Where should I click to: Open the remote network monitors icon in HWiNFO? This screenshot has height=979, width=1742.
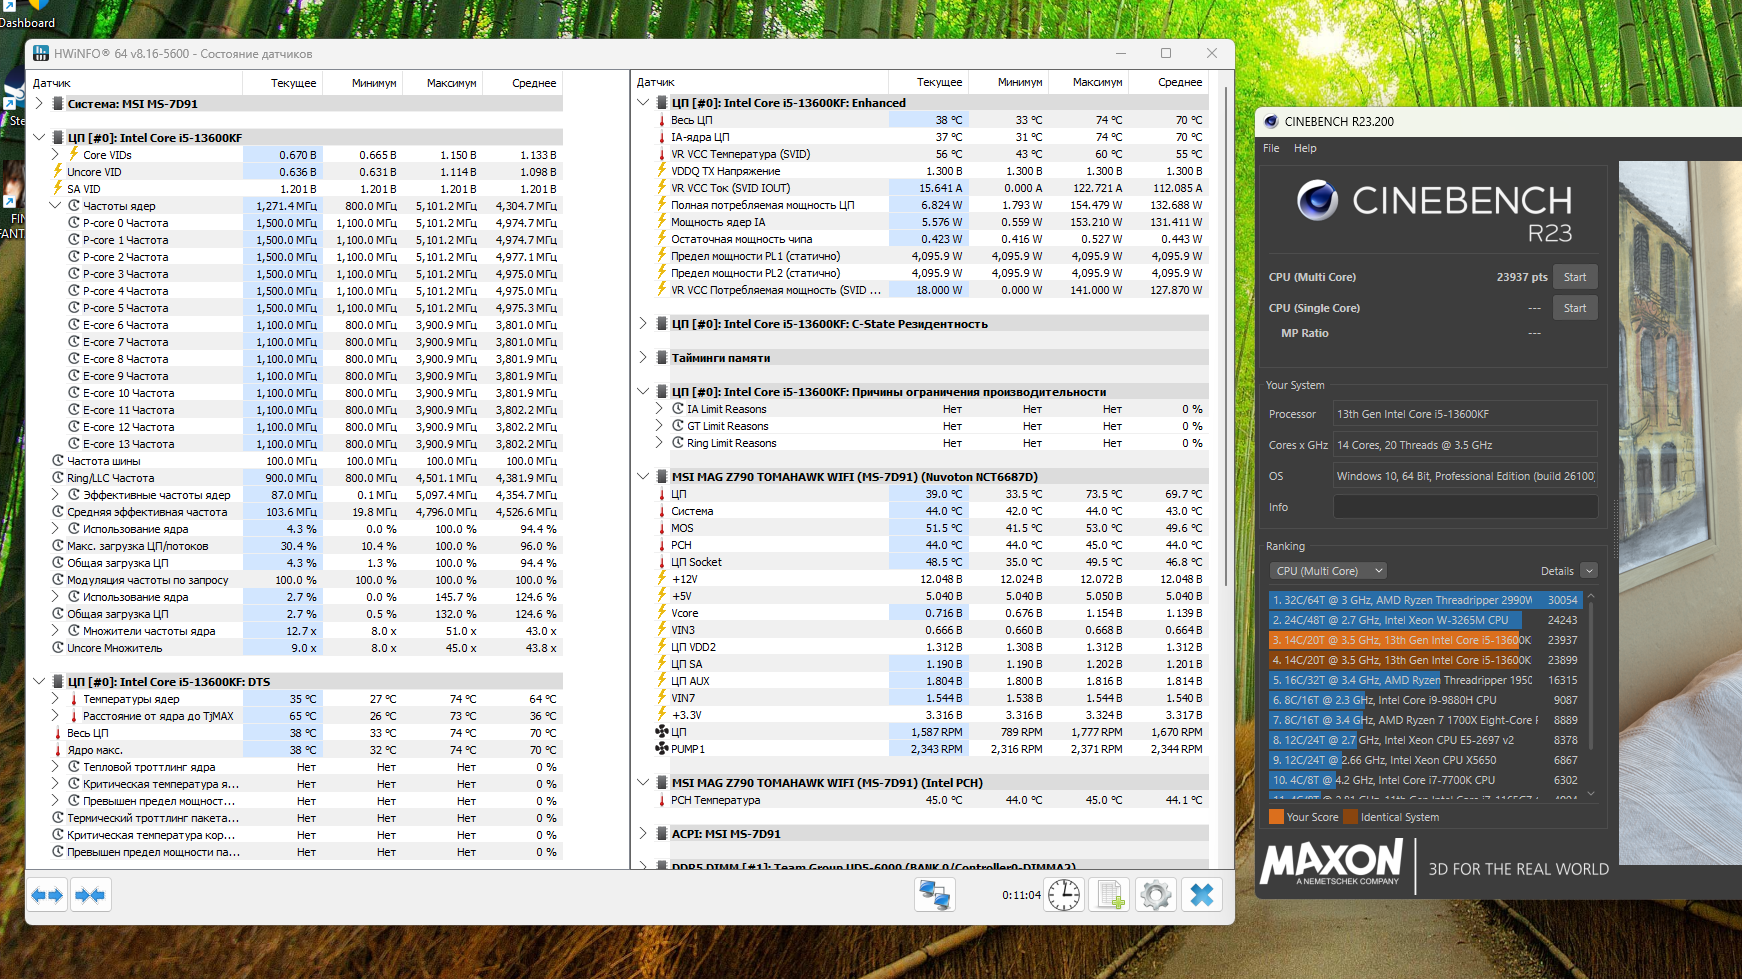[935, 895]
